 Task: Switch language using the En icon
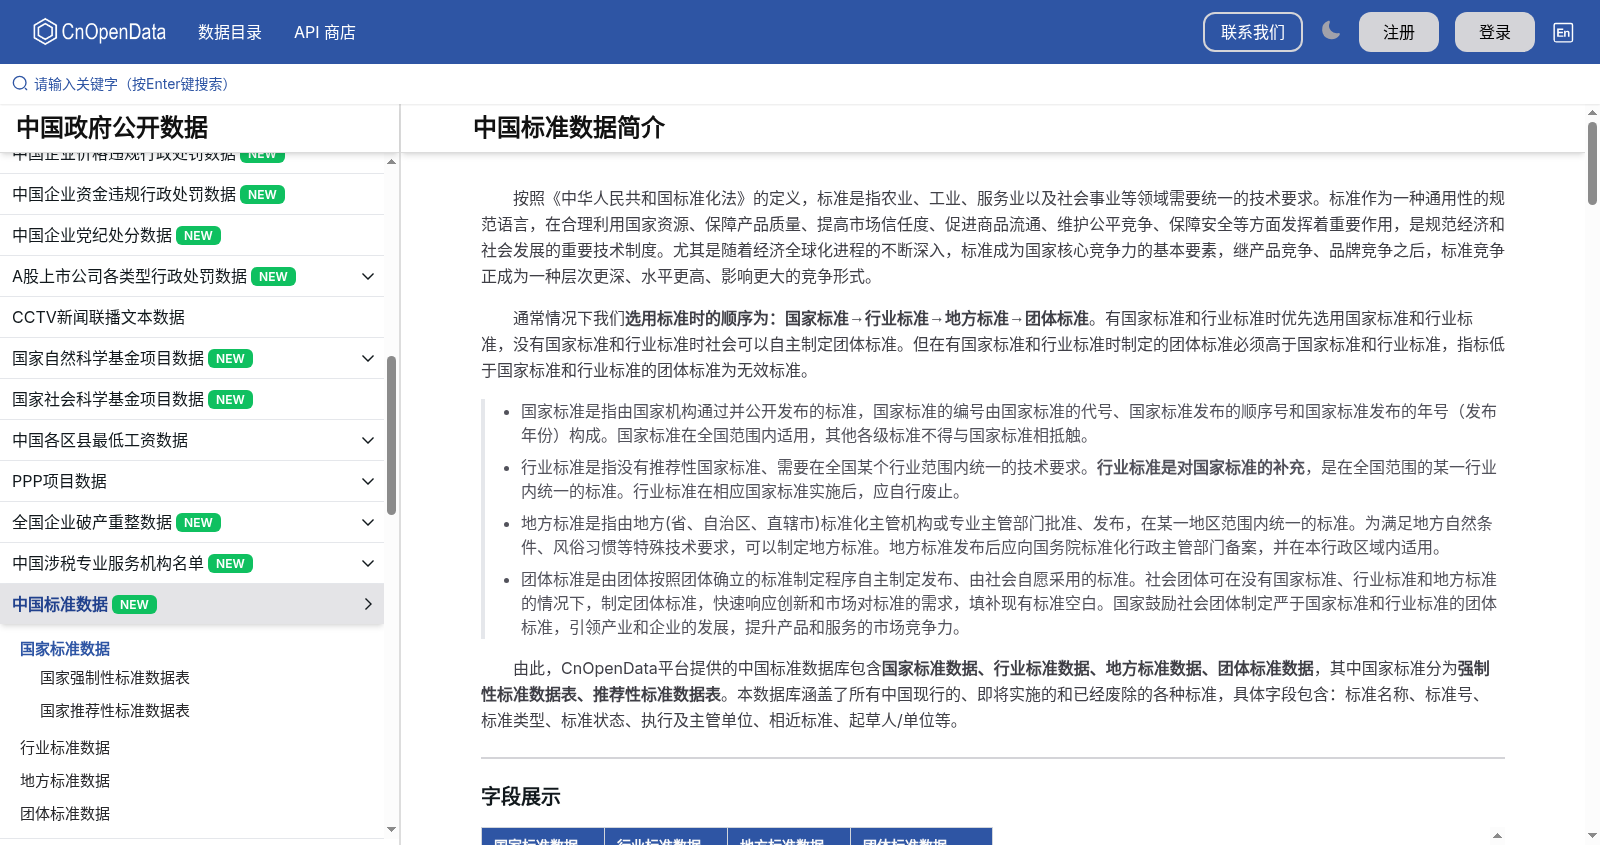coord(1563,32)
